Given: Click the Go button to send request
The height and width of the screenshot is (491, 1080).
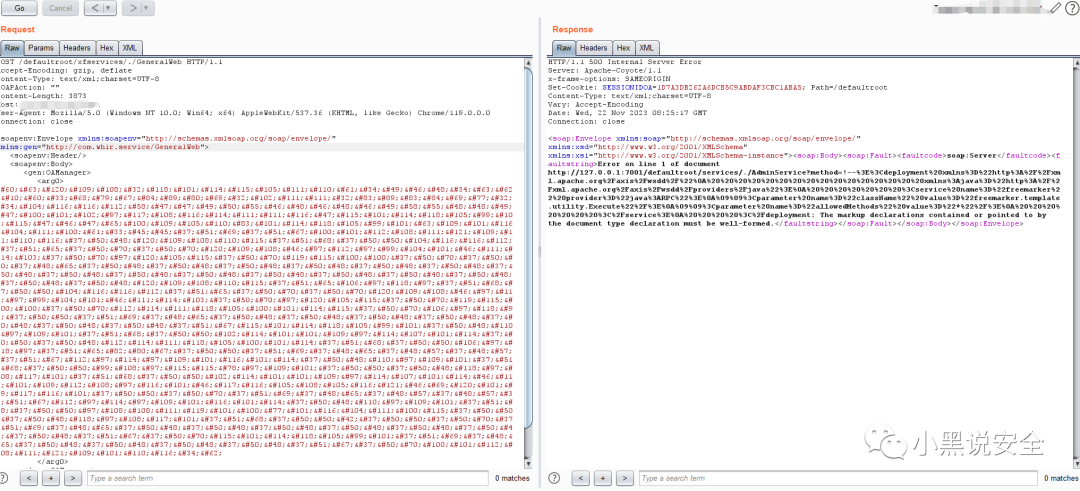Looking at the screenshot, I should pos(19,8).
